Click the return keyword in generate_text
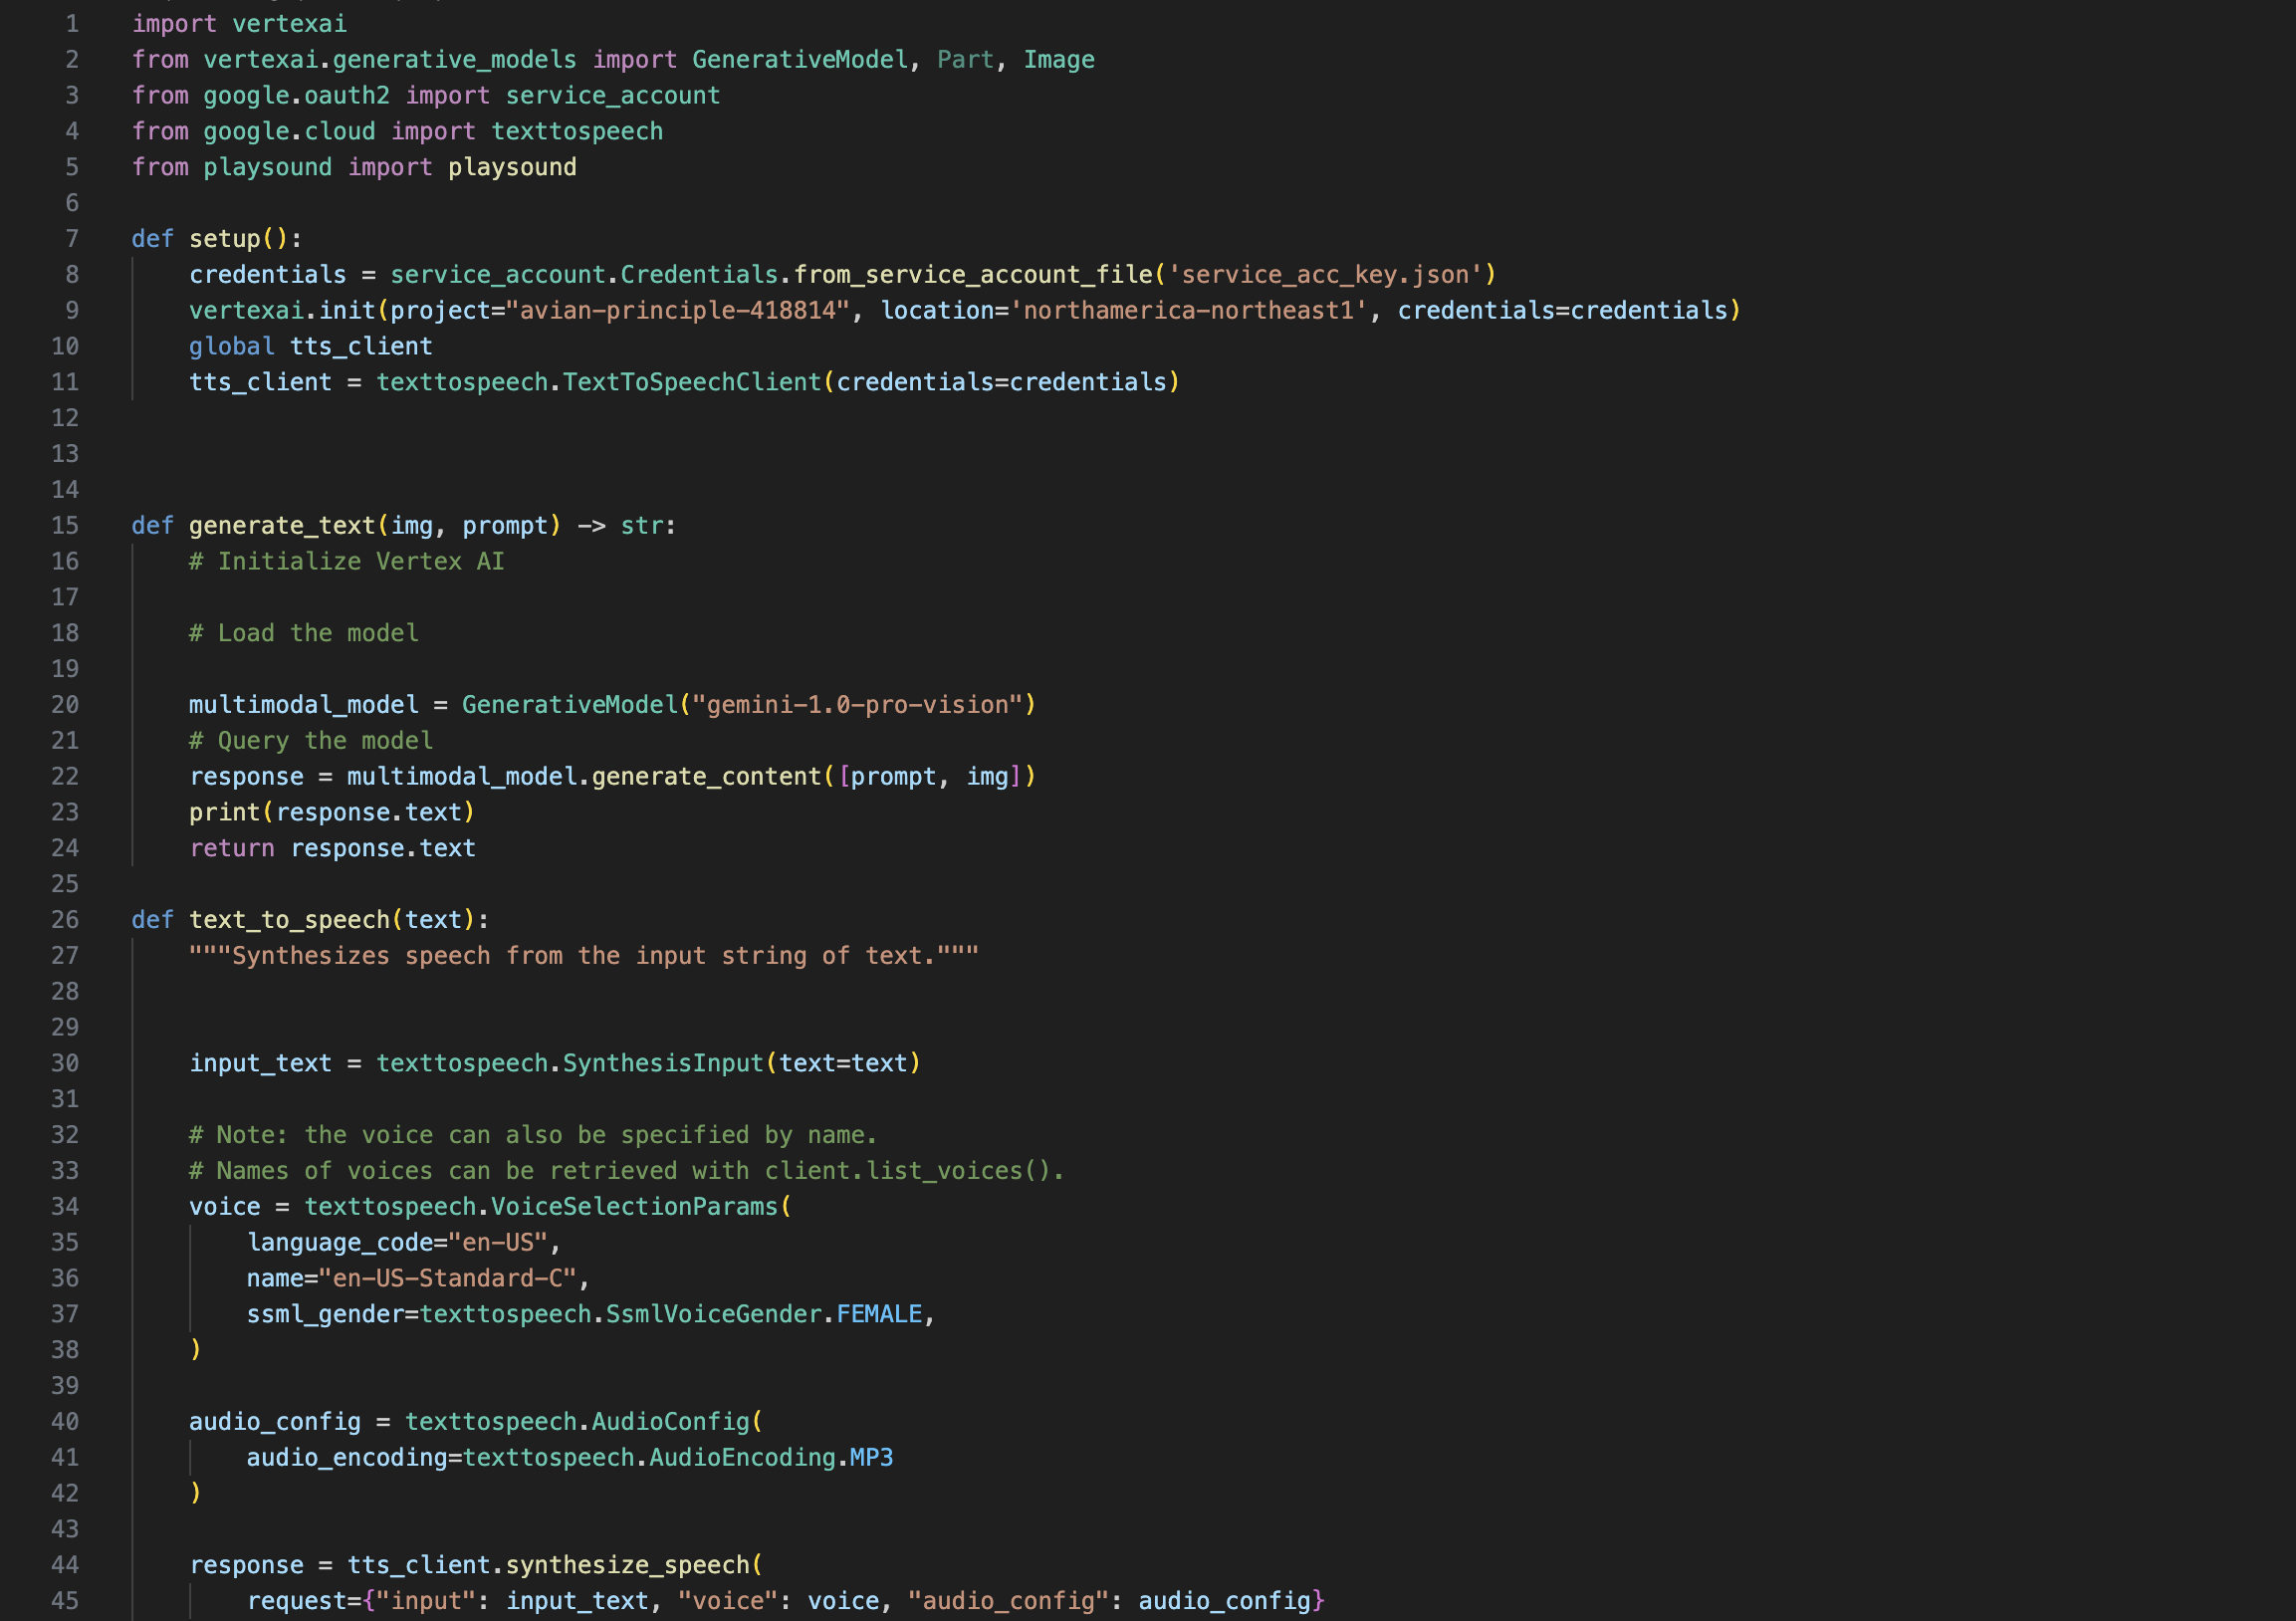 pos(231,849)
